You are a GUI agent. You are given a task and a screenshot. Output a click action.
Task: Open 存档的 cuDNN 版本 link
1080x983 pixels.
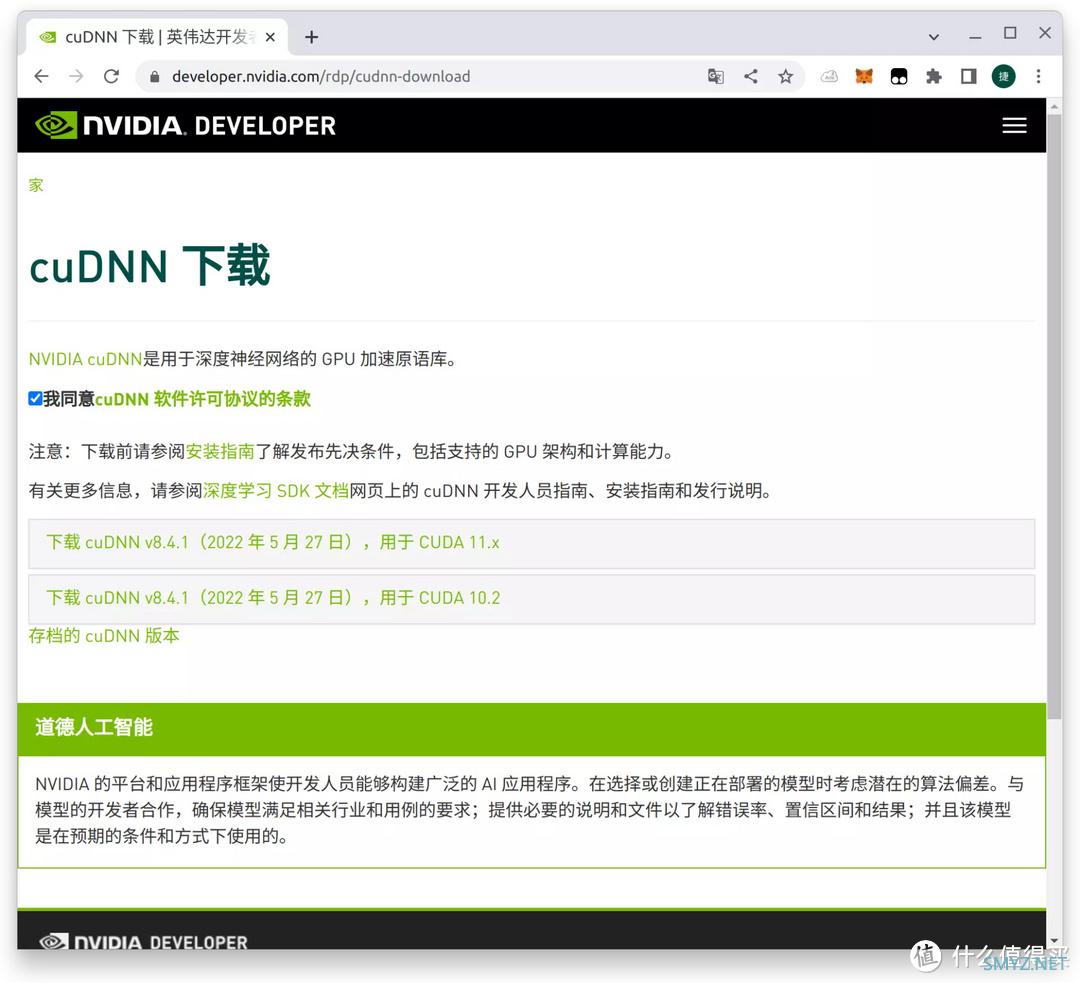pyautogui.click(x=104, y=635)
